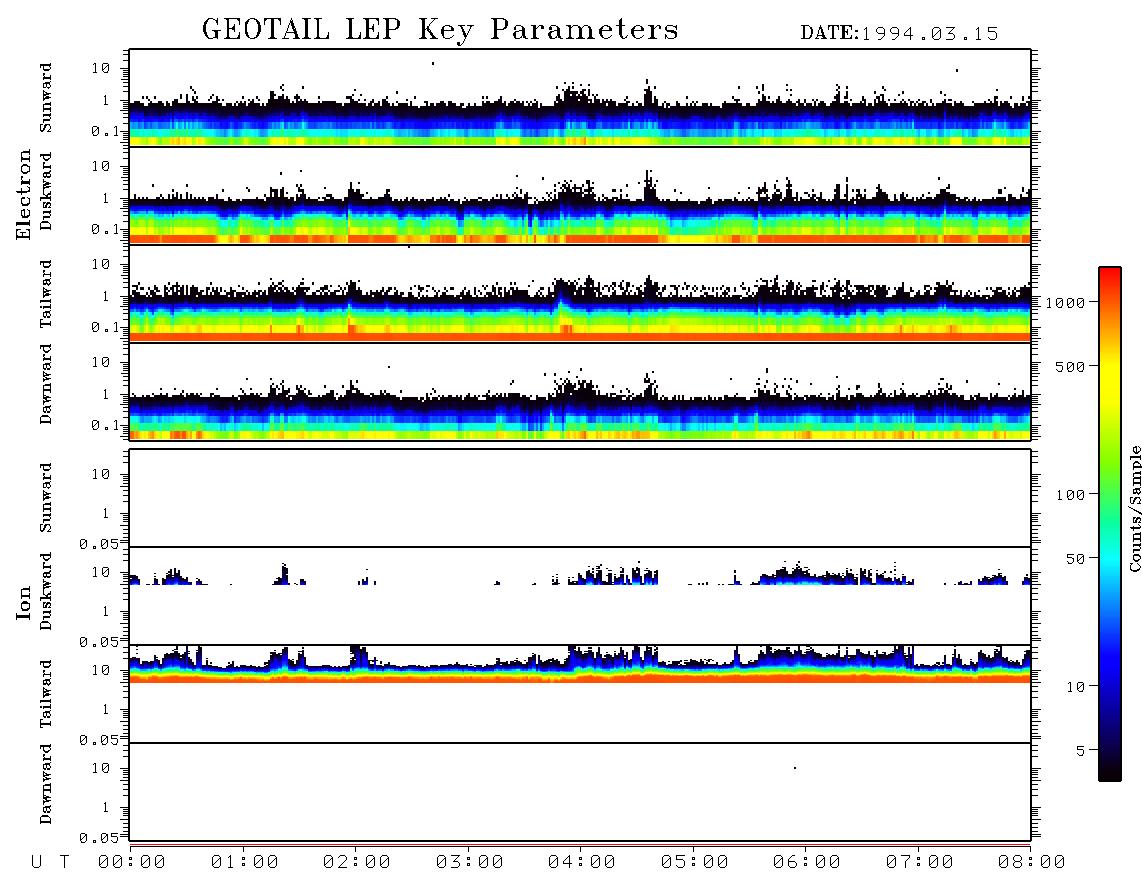Click the colorbar's 10 tick label
Image resolution: width=1142 pixels, height=880 pixels.
coord(1075,686)
